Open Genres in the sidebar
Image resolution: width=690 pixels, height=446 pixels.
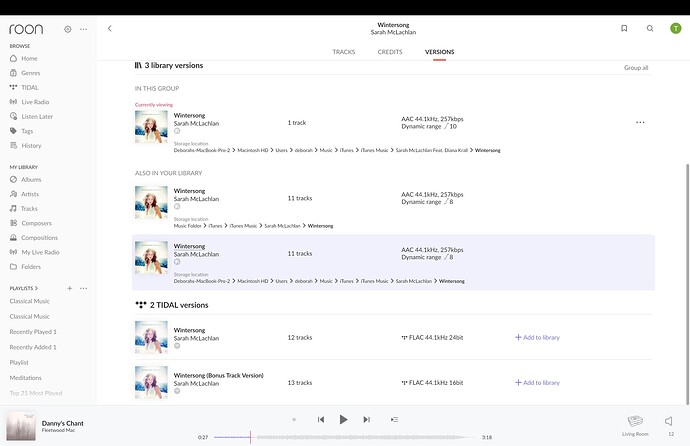click(x=30, y=73)
